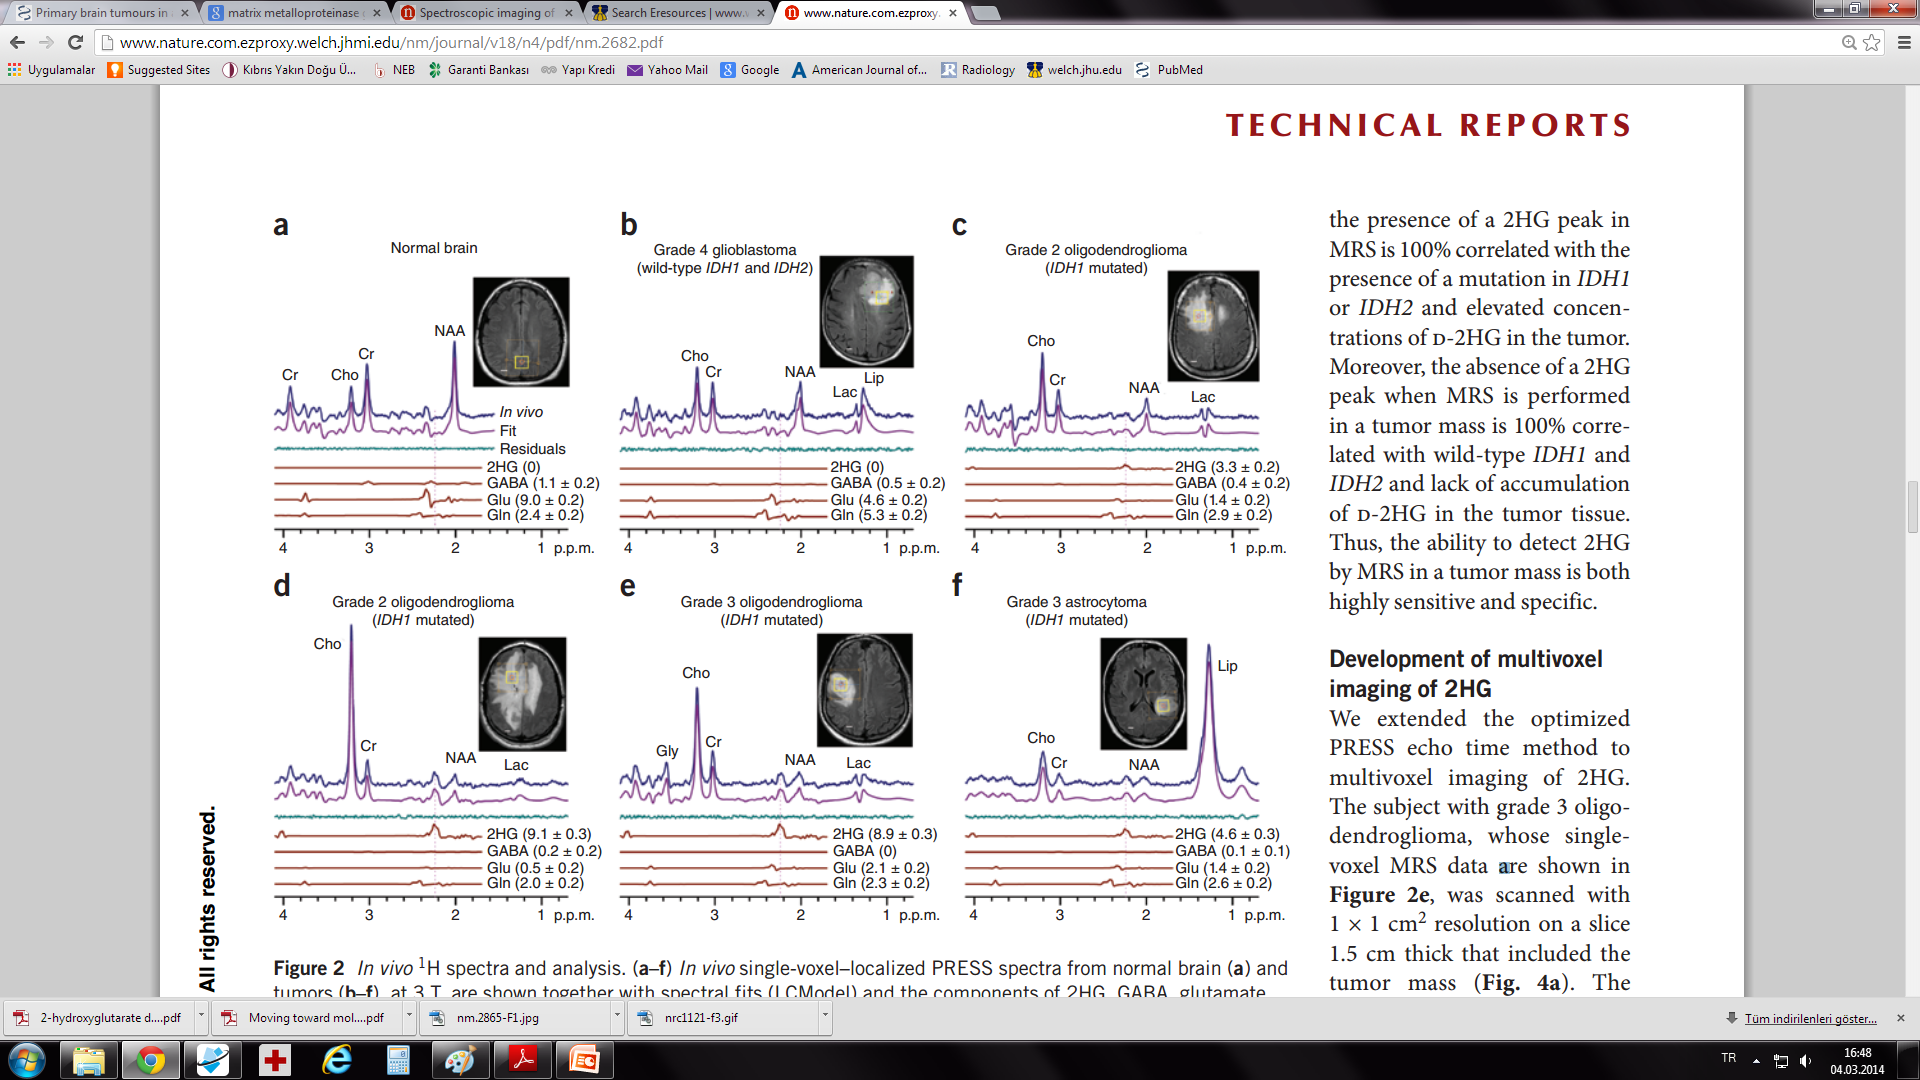Open Uygulamalar apps shortcut
The image size is (1920, 1080).
click(51, 70)
